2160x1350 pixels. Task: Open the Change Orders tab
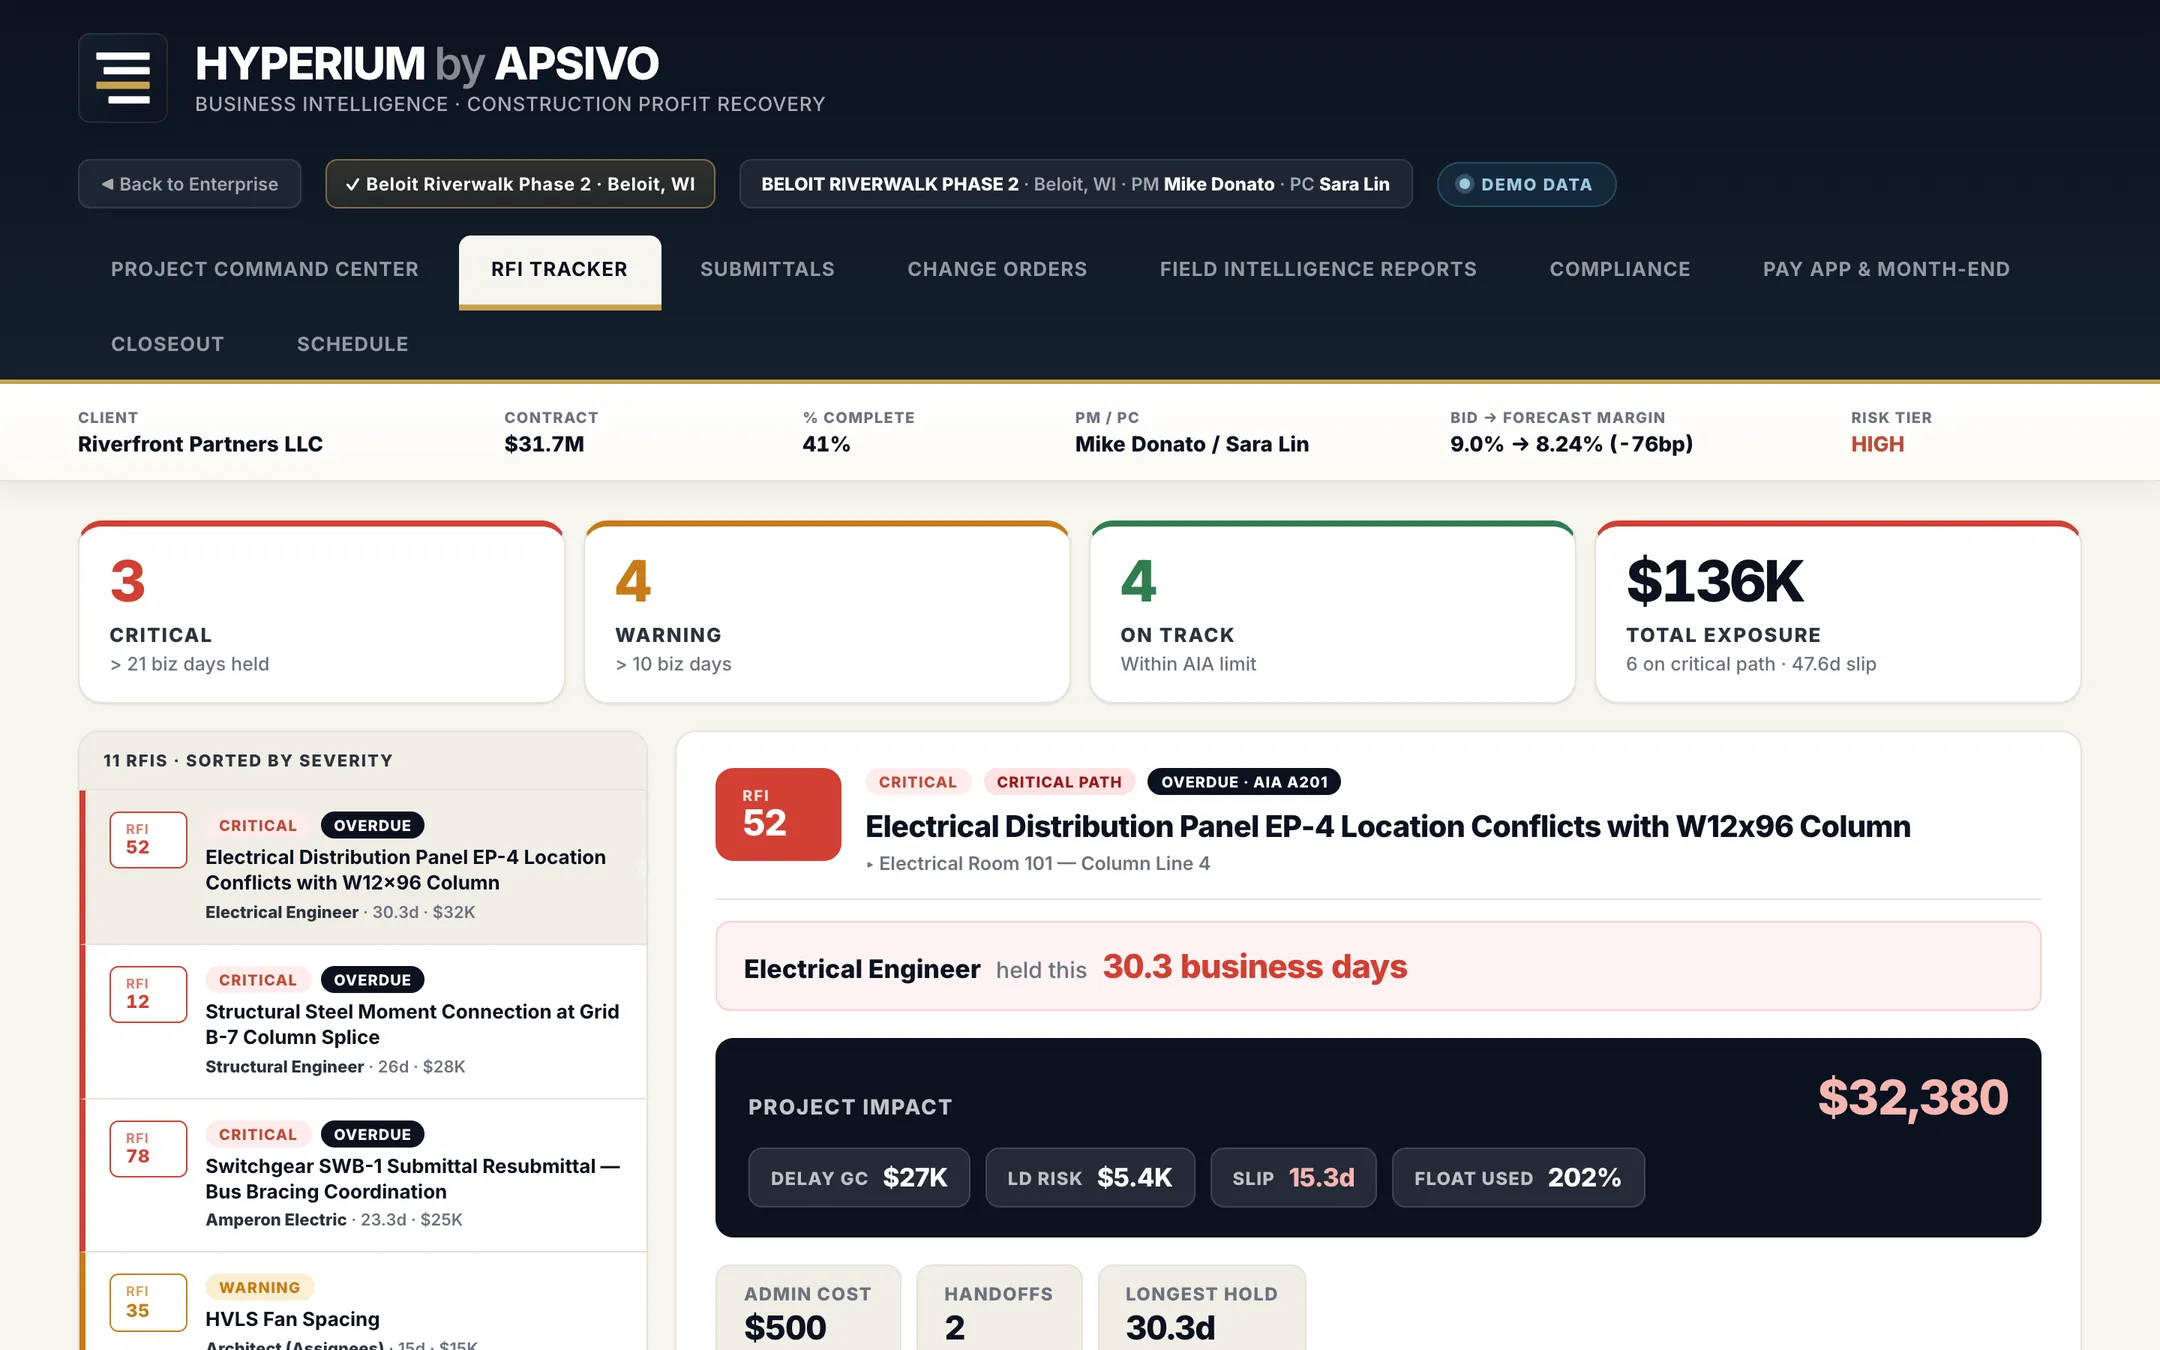pyautogui.click(x=997, y=269)
